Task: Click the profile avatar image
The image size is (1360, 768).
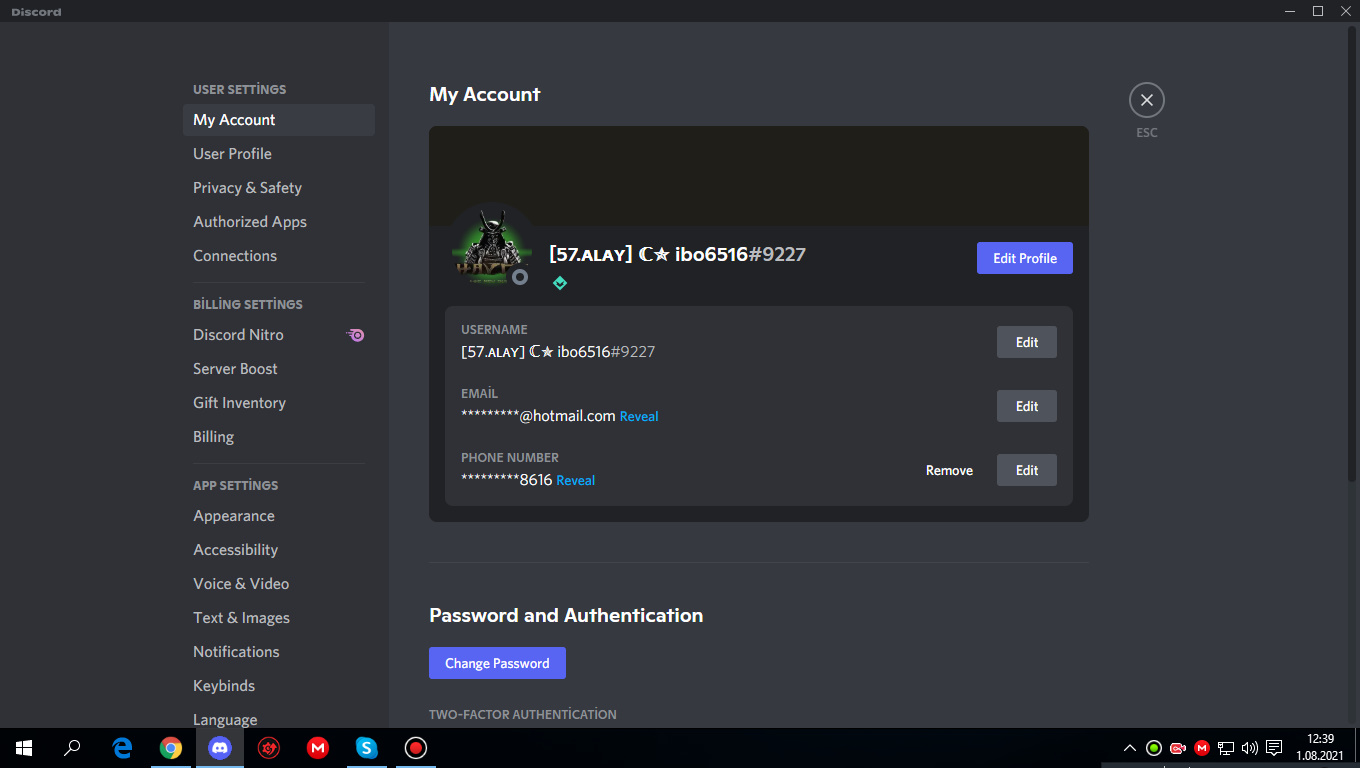Action: pyautogui.click(x=491, y=247)
